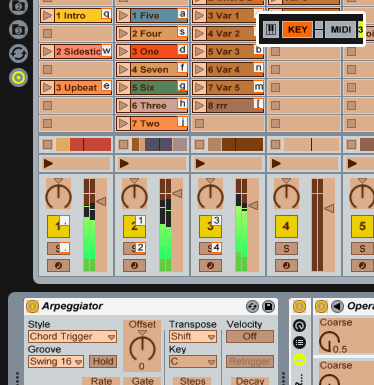The width and height of the screenshot is (374, 385).
Task: Click the track 1 pan knob
Action: [58, 196]
